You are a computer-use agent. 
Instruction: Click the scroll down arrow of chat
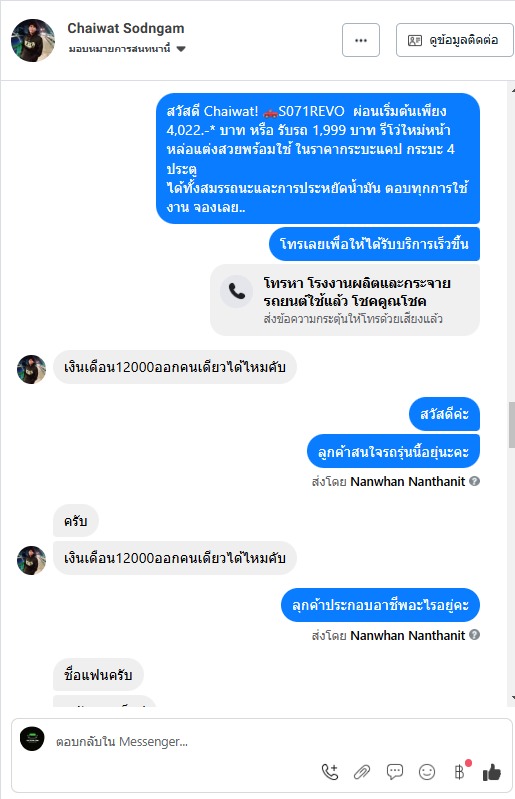pyautogui.click(x=512, y=698)
